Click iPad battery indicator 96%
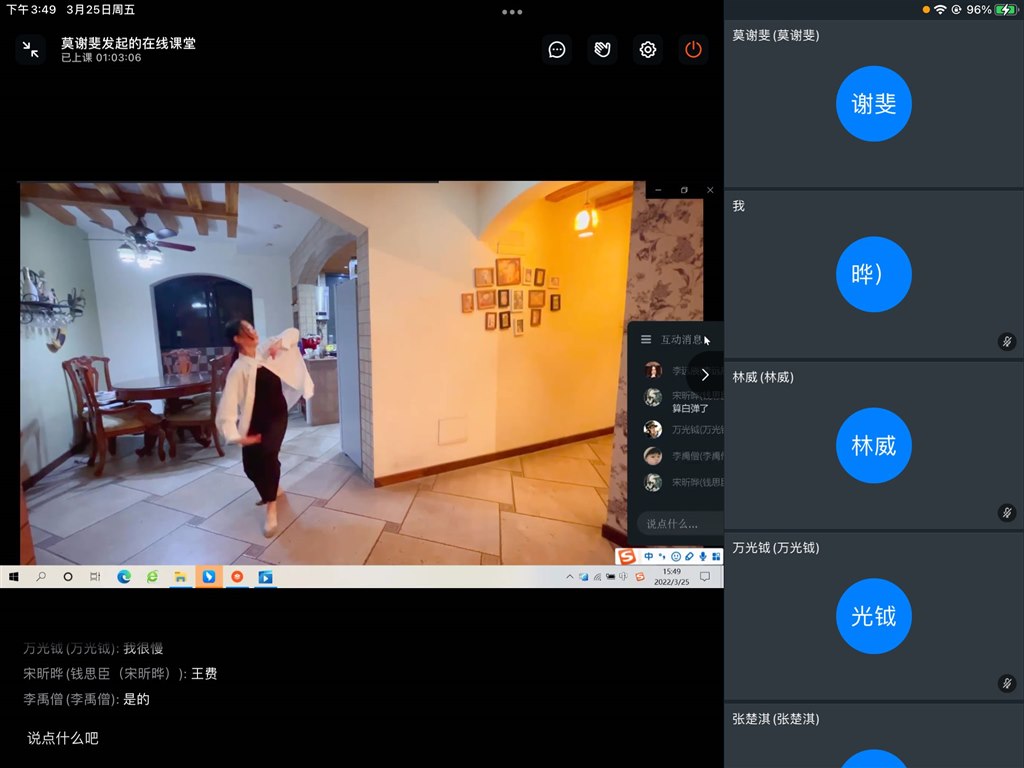This screenshot has height=768, width=1024. pos(991,10)
